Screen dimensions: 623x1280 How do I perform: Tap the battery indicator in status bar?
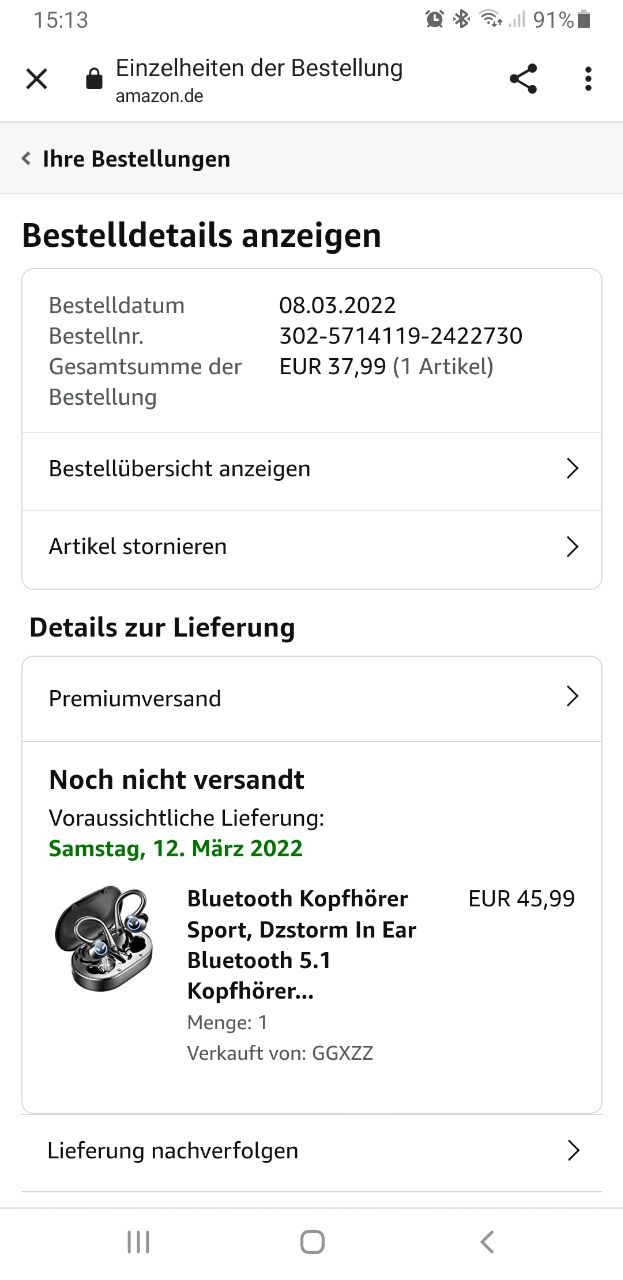(584, 19)
